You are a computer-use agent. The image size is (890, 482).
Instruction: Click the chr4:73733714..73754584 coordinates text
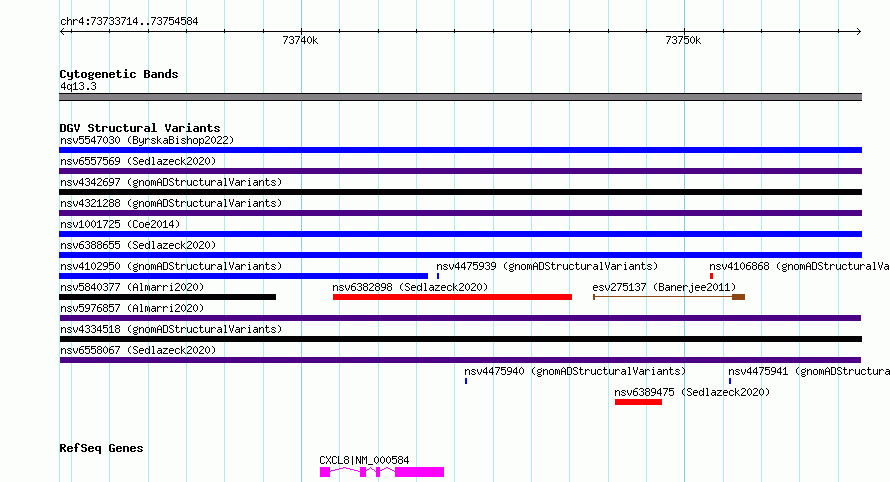coord(129,21)
